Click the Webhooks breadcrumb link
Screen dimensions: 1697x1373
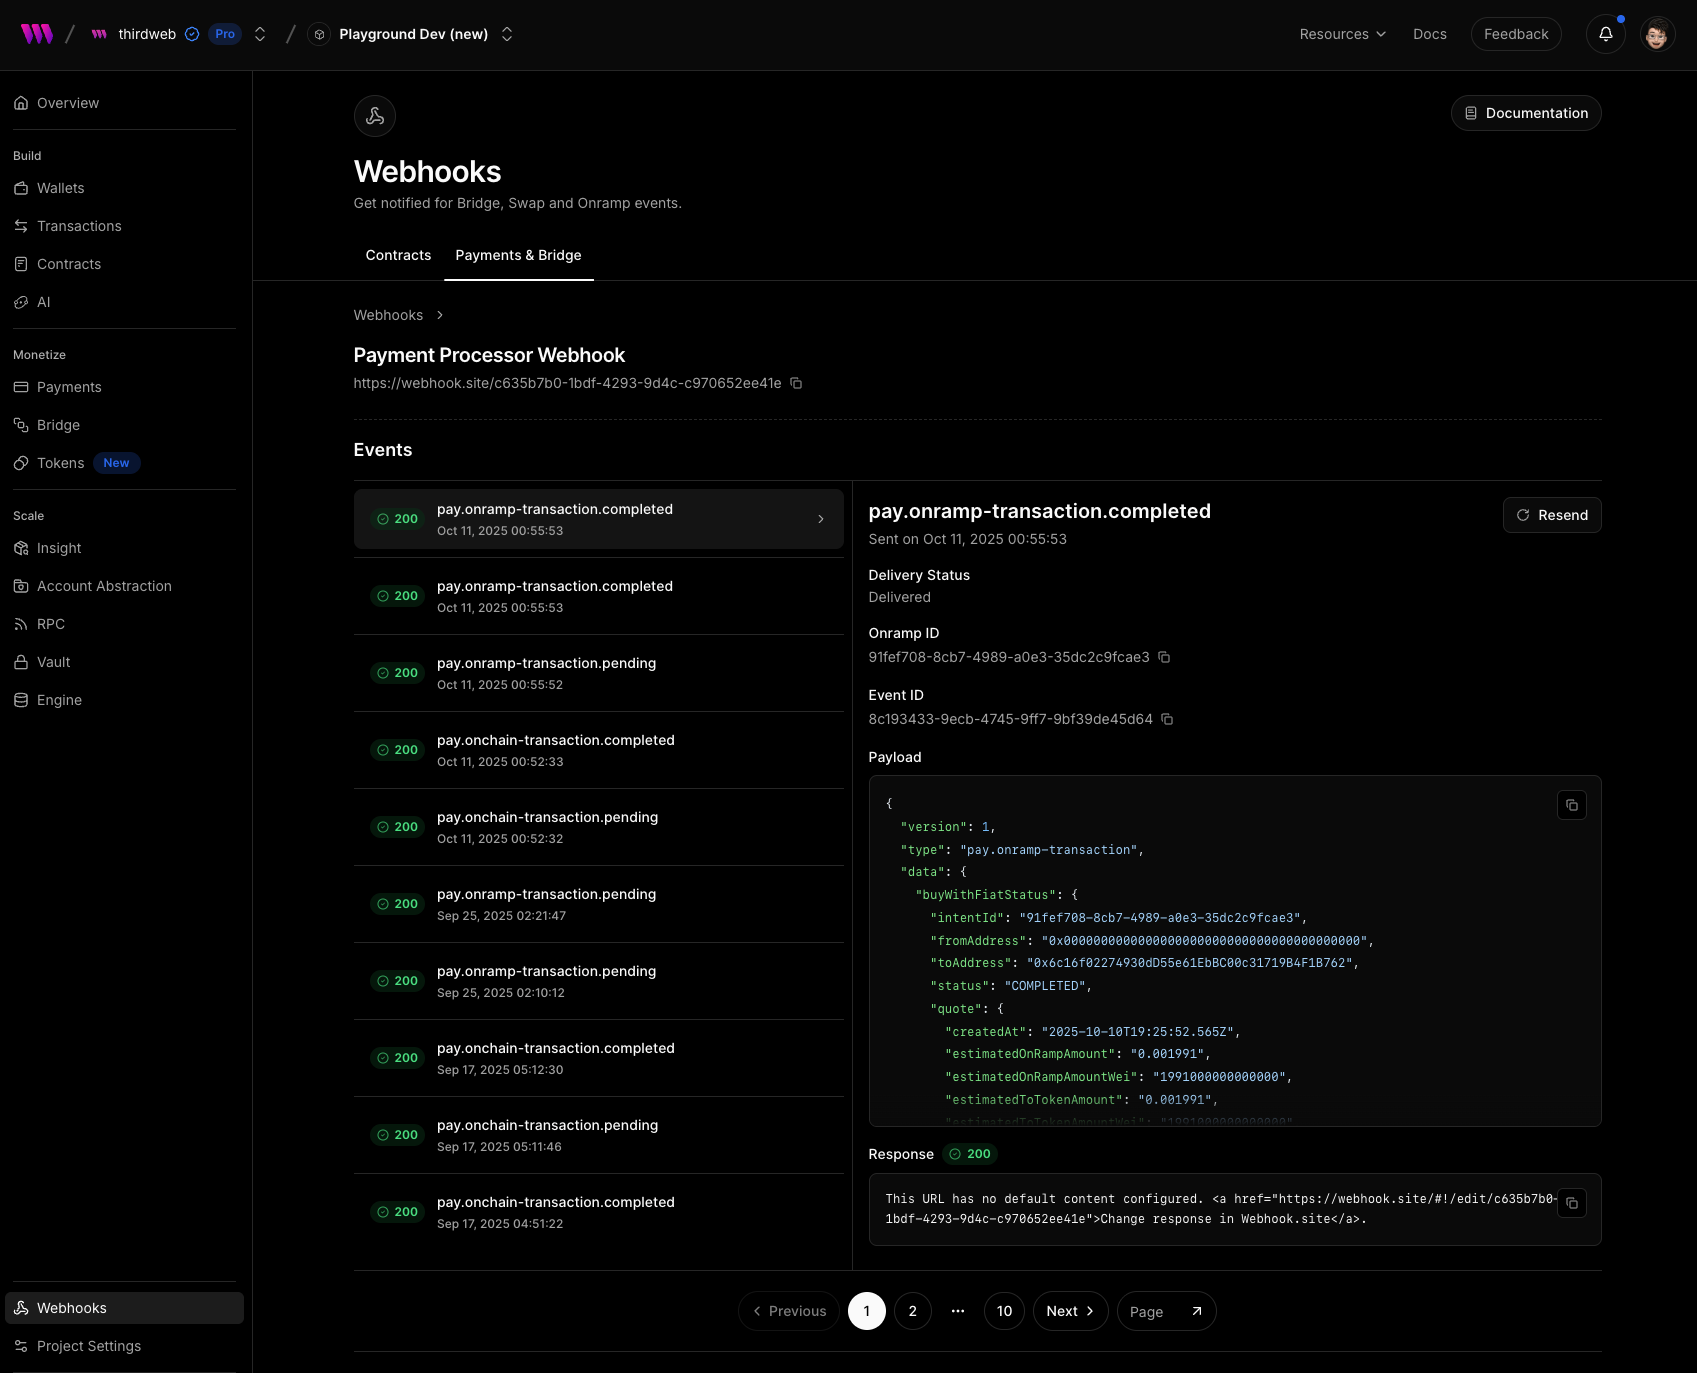(x=388, y=315)
